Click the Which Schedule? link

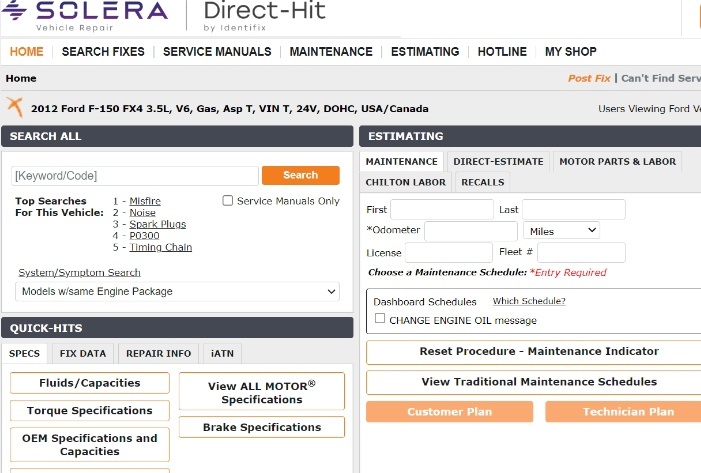(x=529, y=301)
